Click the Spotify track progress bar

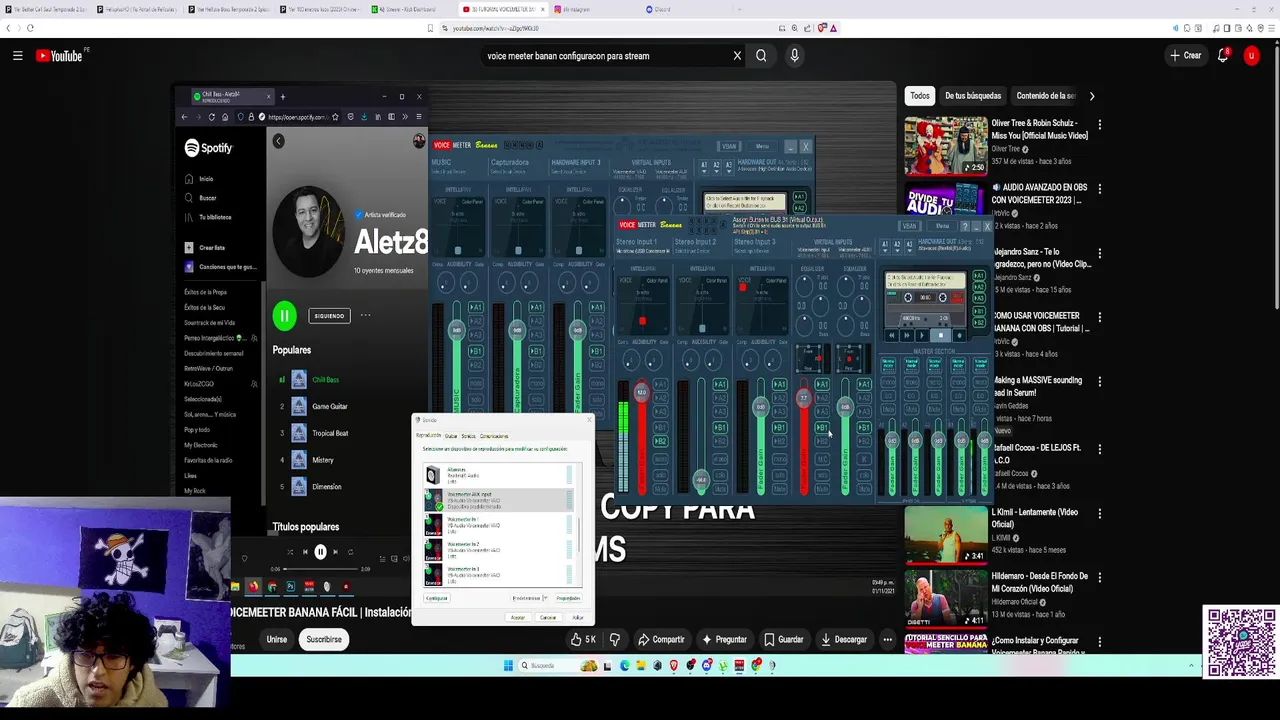(321, 569)
